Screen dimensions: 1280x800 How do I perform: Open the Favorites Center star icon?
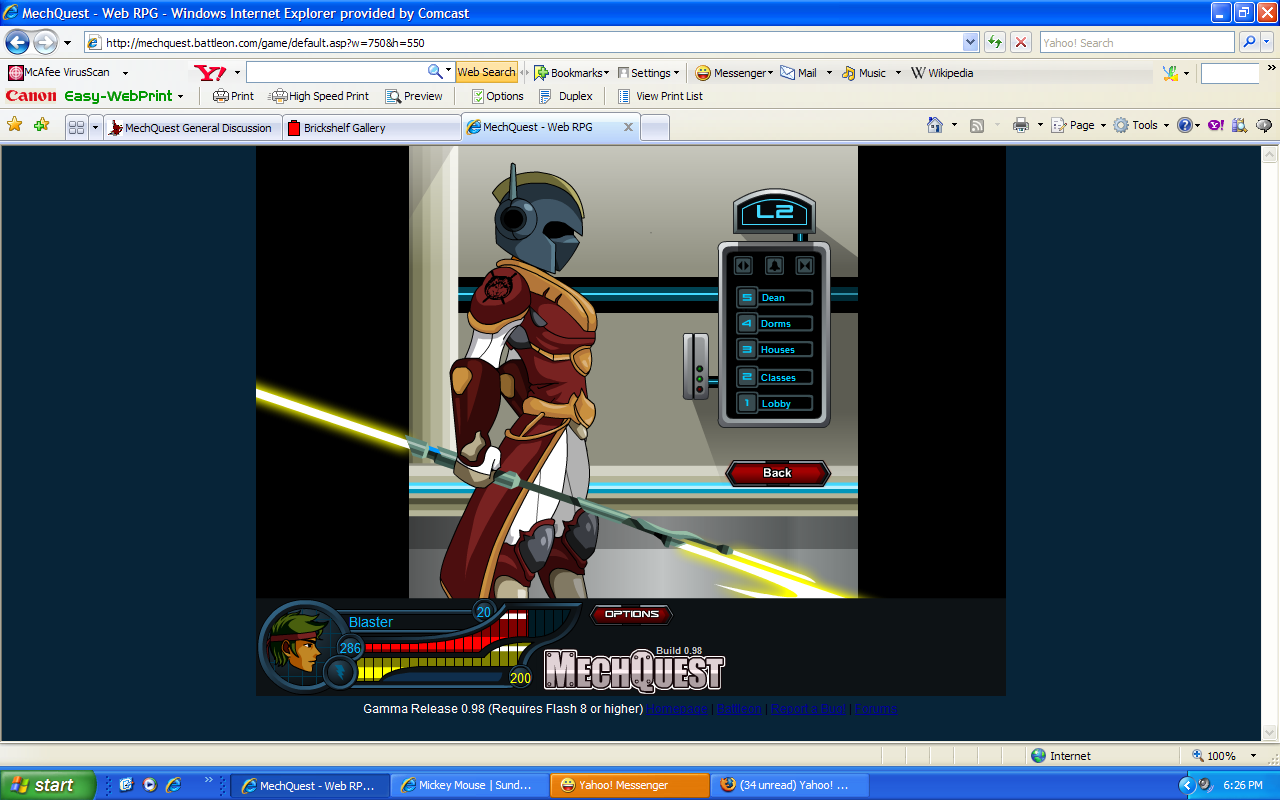15,125
